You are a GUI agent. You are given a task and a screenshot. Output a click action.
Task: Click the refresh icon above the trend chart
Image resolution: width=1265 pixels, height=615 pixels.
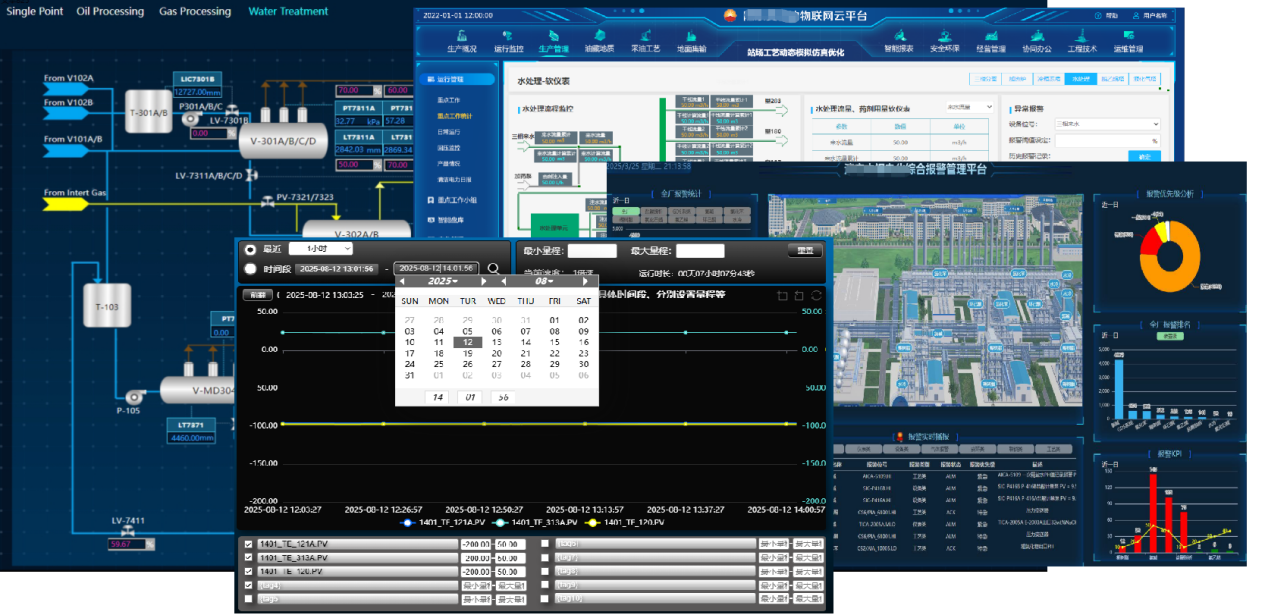[816, 295]
